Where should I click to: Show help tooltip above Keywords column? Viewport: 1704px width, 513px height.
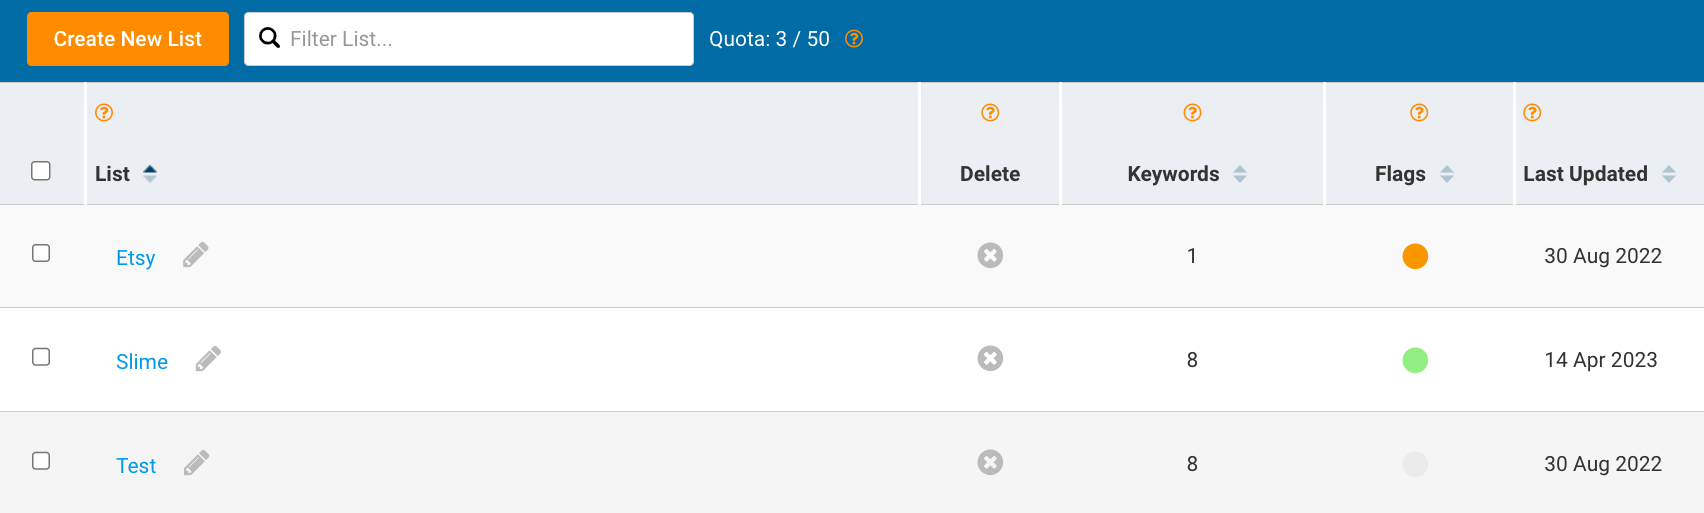pyautogui.click(x=1192, y=113)
